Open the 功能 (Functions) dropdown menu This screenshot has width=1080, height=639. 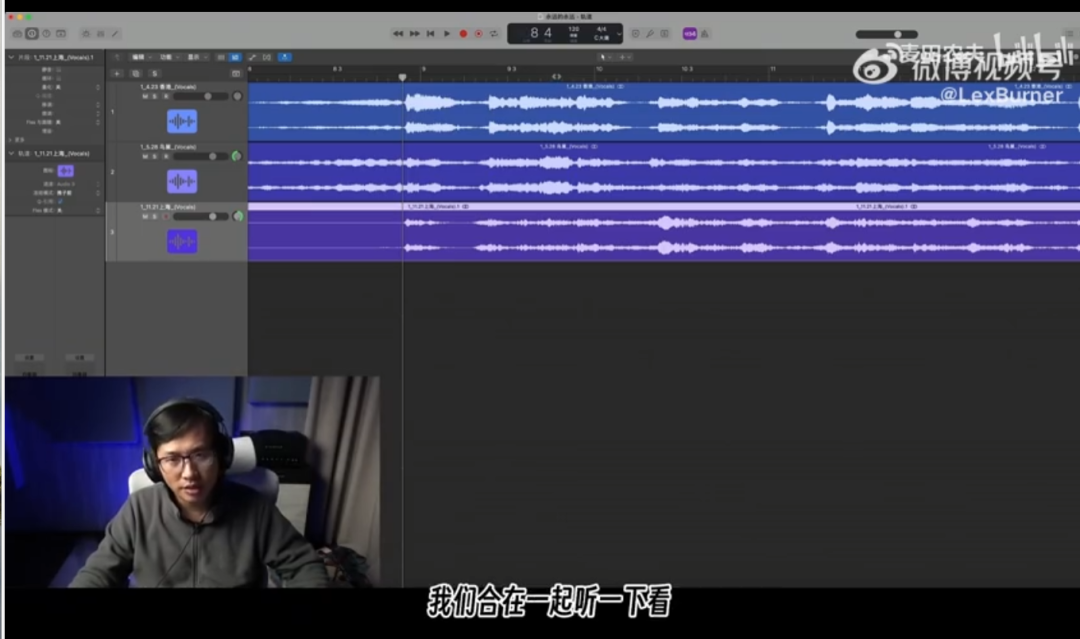click(x=169, y=57)
